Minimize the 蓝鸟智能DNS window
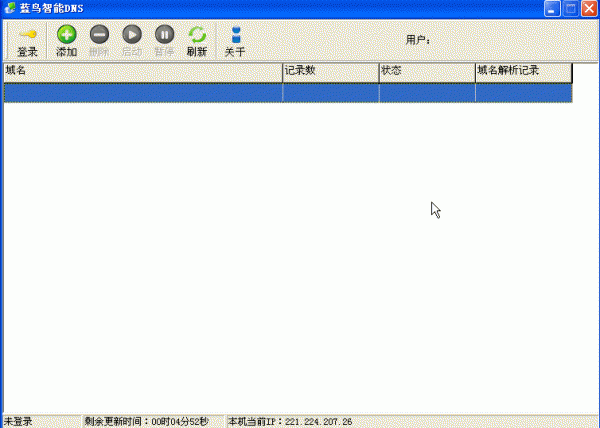This screenshot has width=600, height=428. 552,8
